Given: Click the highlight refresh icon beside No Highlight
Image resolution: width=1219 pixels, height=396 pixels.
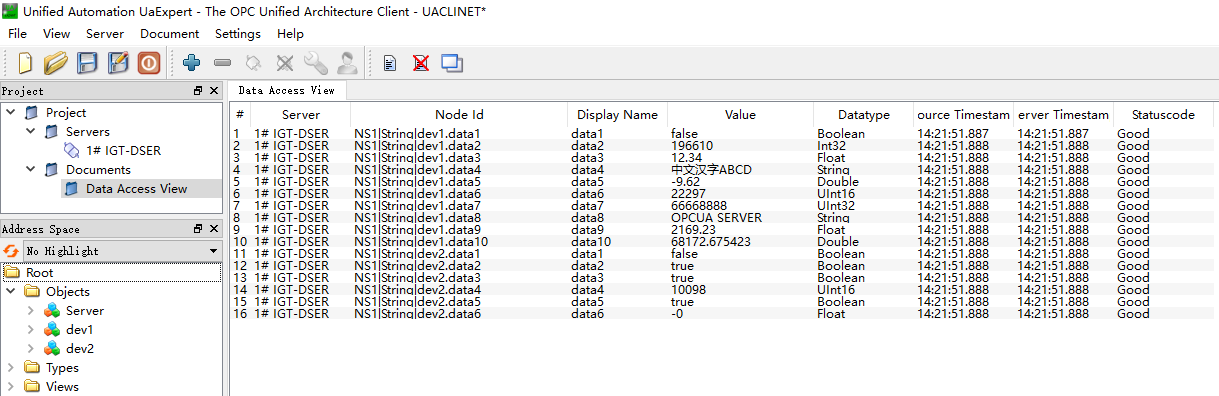Looking at the screenshot, I should 12,251.
